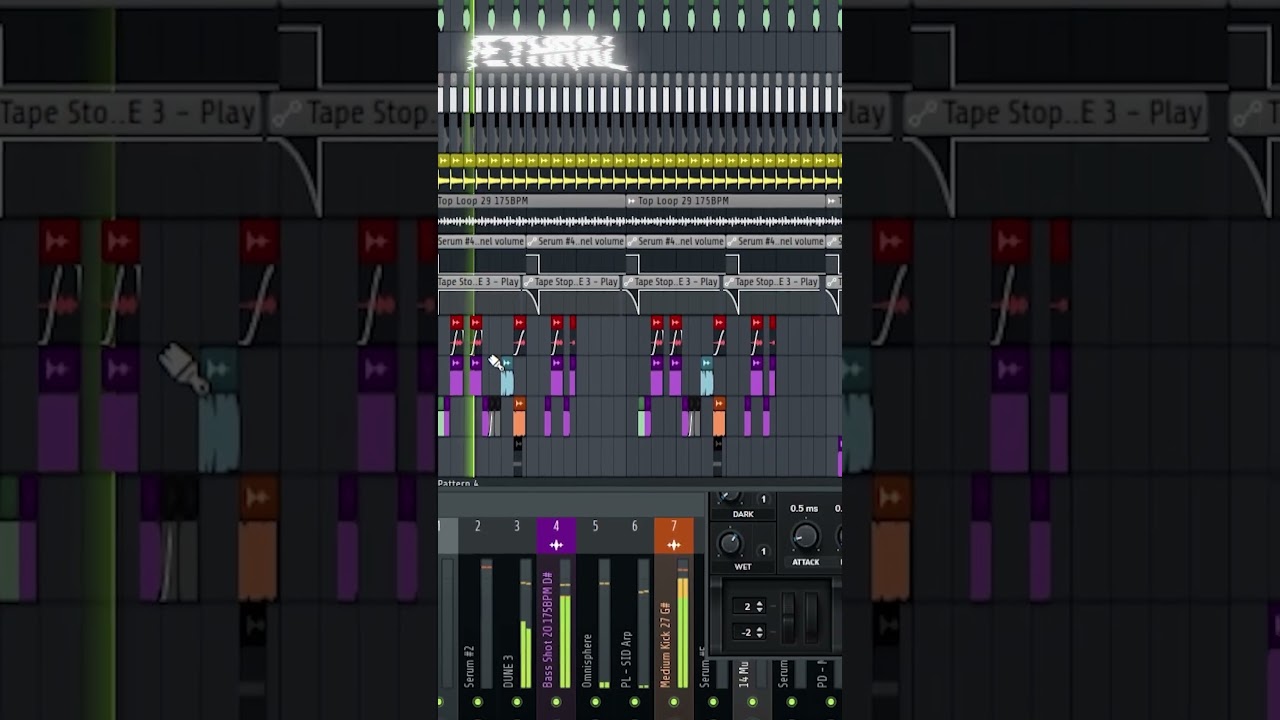Click the PL - SID Arp fader
This screenshot has height=720, width=1280.
pyautogui.click(x=643, y=624)
